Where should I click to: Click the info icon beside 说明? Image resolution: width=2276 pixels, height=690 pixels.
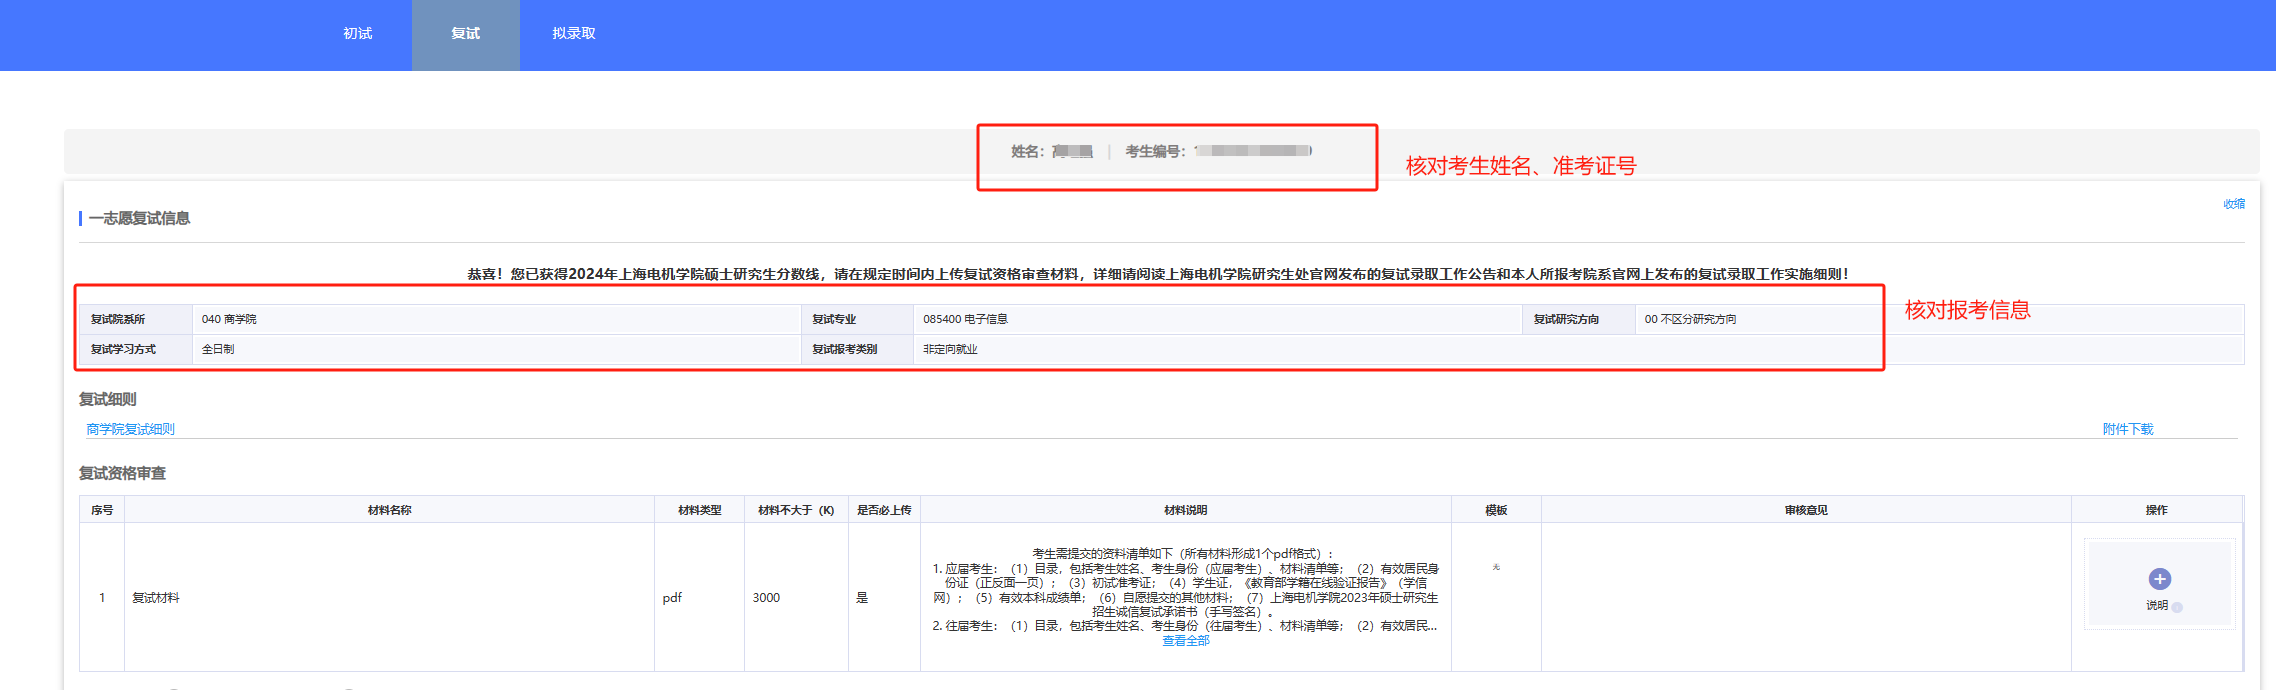tap(2177, 607)
